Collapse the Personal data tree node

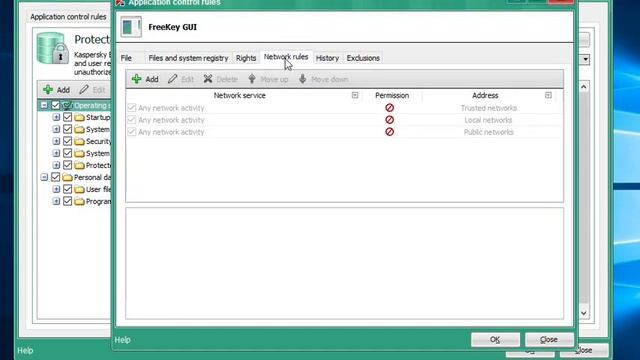pyautogui.click(x=44, y=177)
